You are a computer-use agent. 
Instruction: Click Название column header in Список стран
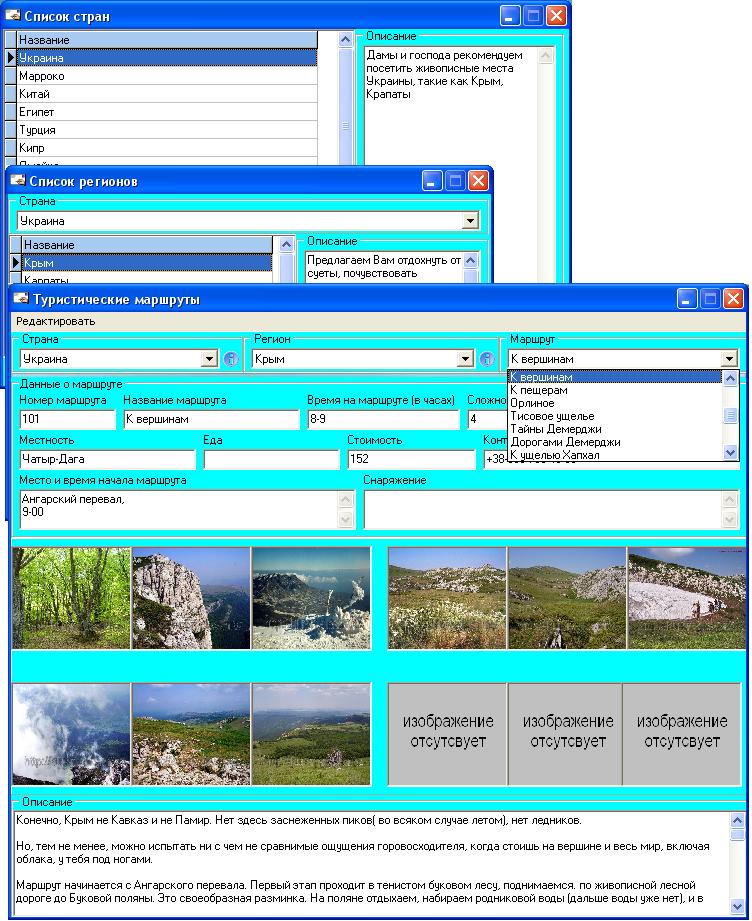[x=167, y=39]
